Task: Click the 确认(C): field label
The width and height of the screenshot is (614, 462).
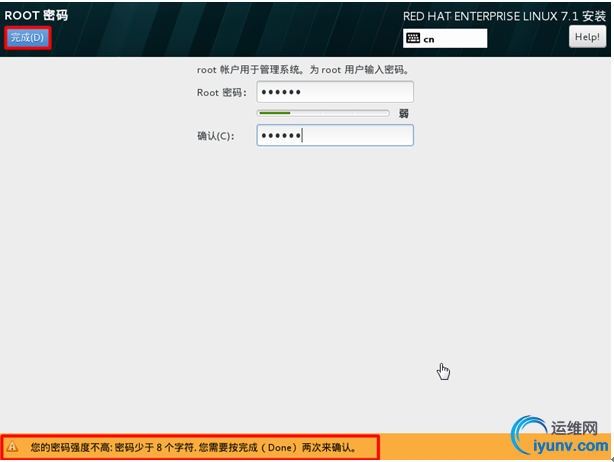Action: point(216,136)
